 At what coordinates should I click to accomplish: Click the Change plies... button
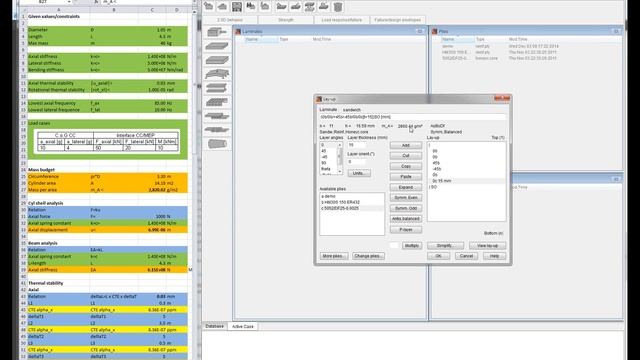click(x=368, y=256)
